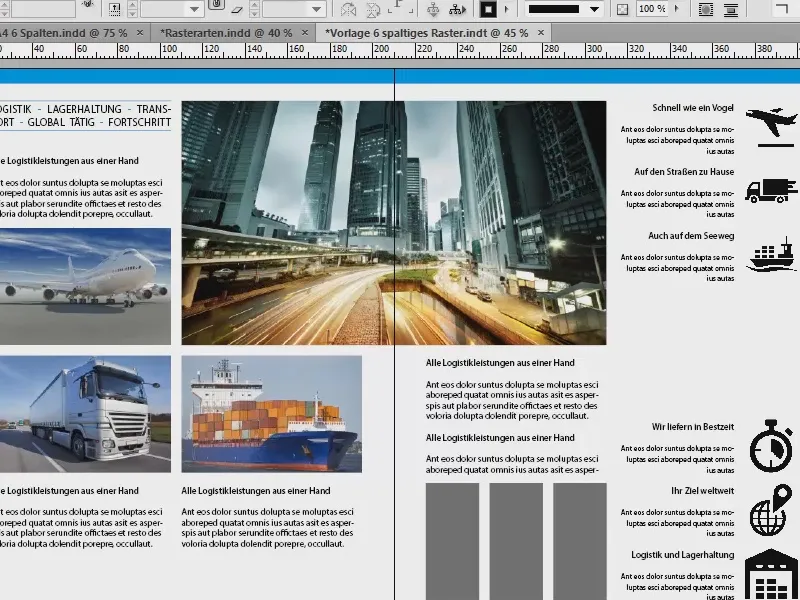Click the empty input field at far left
Screen dimensions: 800x600
click(x=43, y=9)
